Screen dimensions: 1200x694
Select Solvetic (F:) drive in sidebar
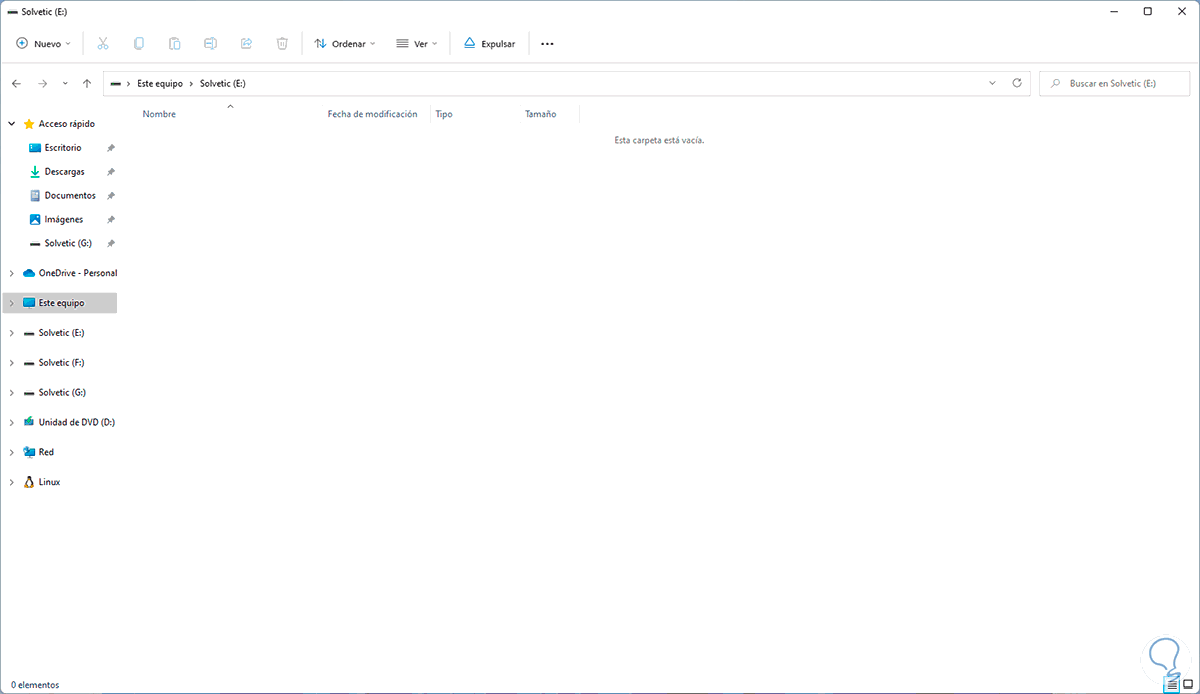62,363
